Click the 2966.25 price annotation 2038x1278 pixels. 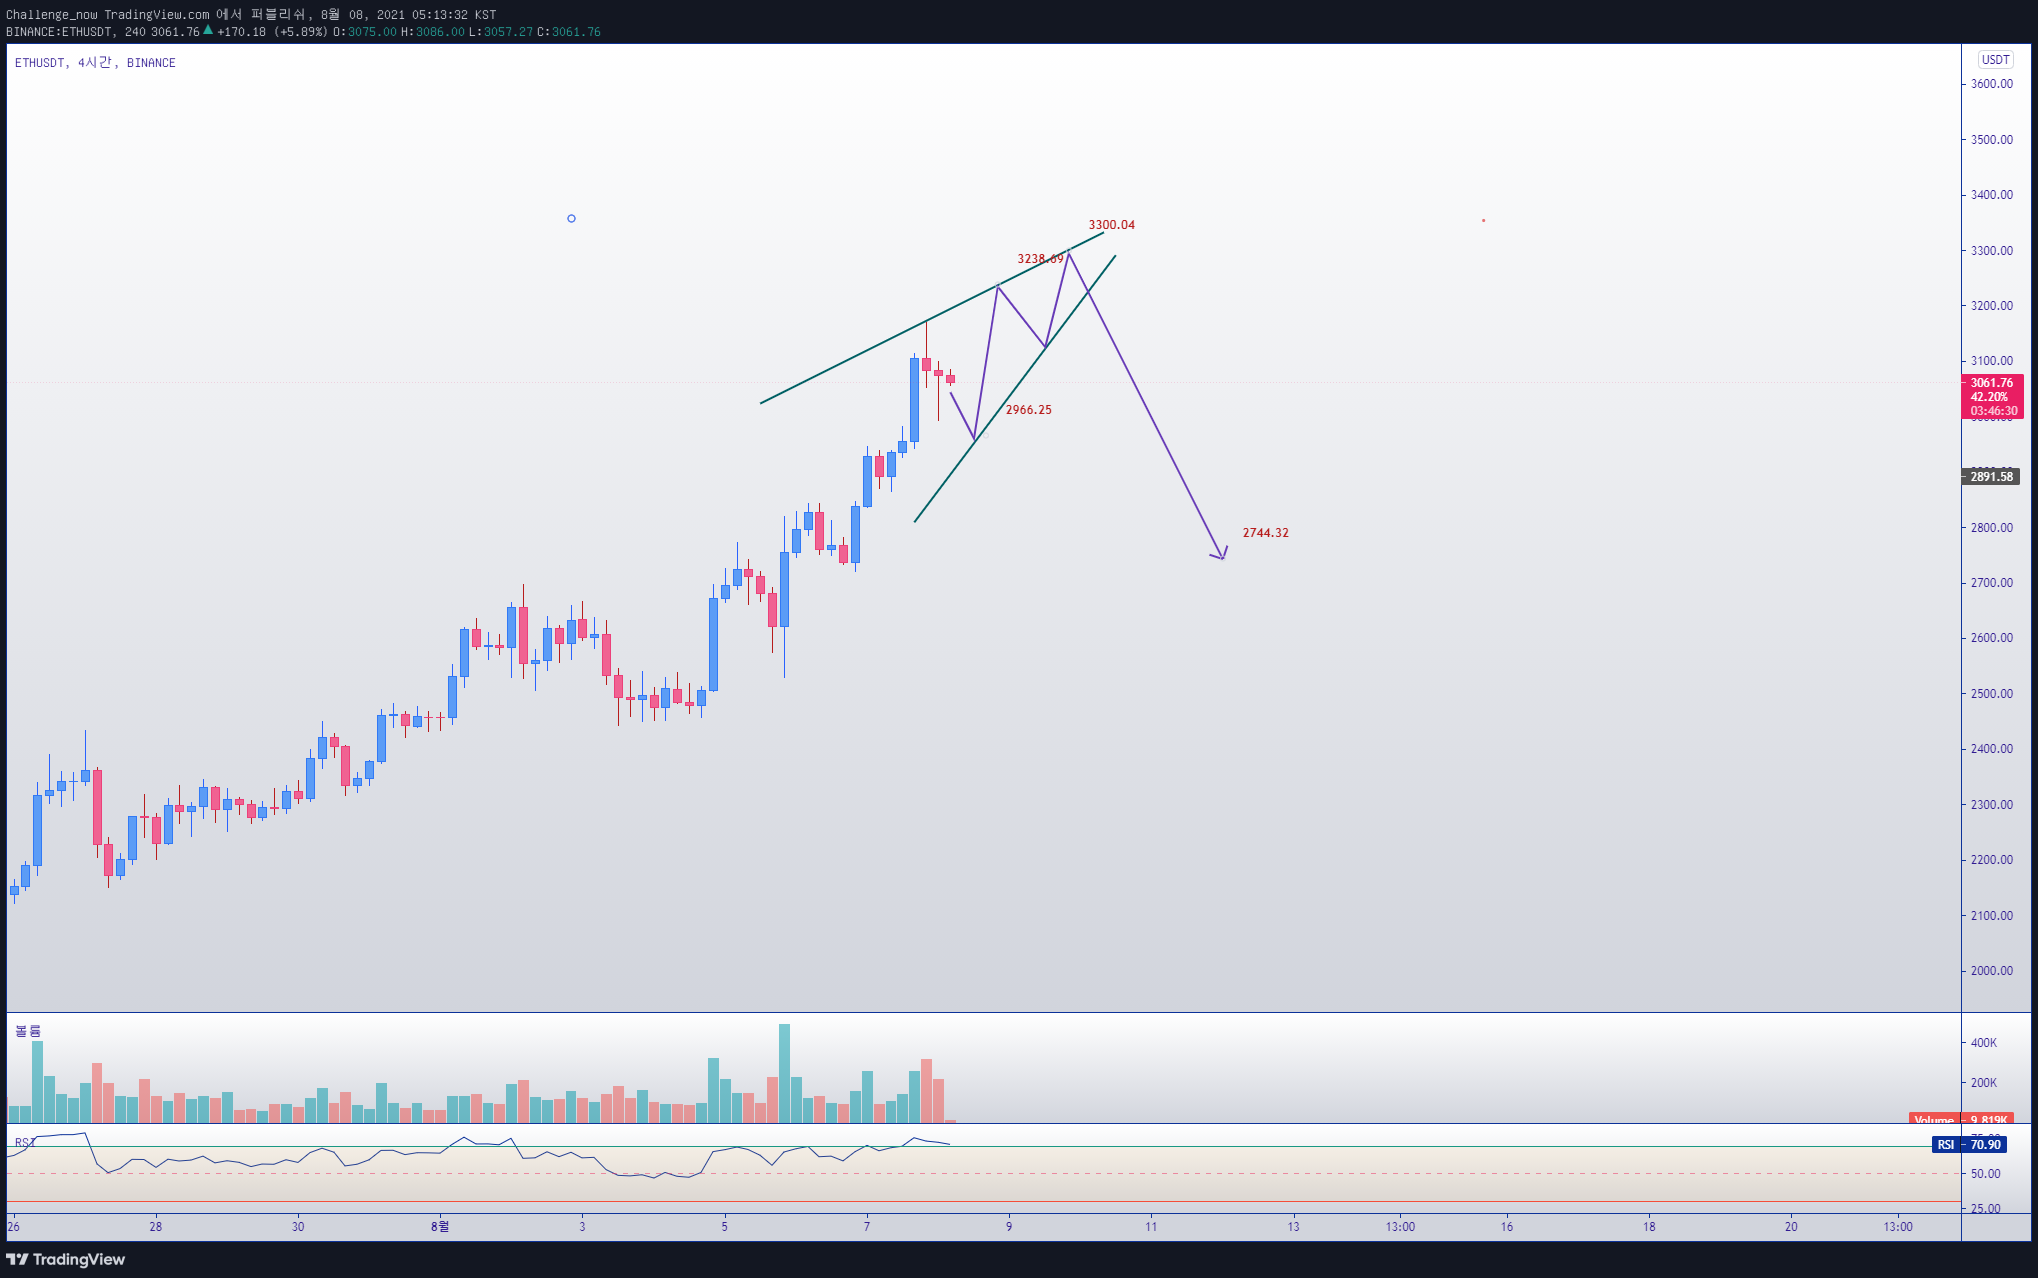(1028, 410)
